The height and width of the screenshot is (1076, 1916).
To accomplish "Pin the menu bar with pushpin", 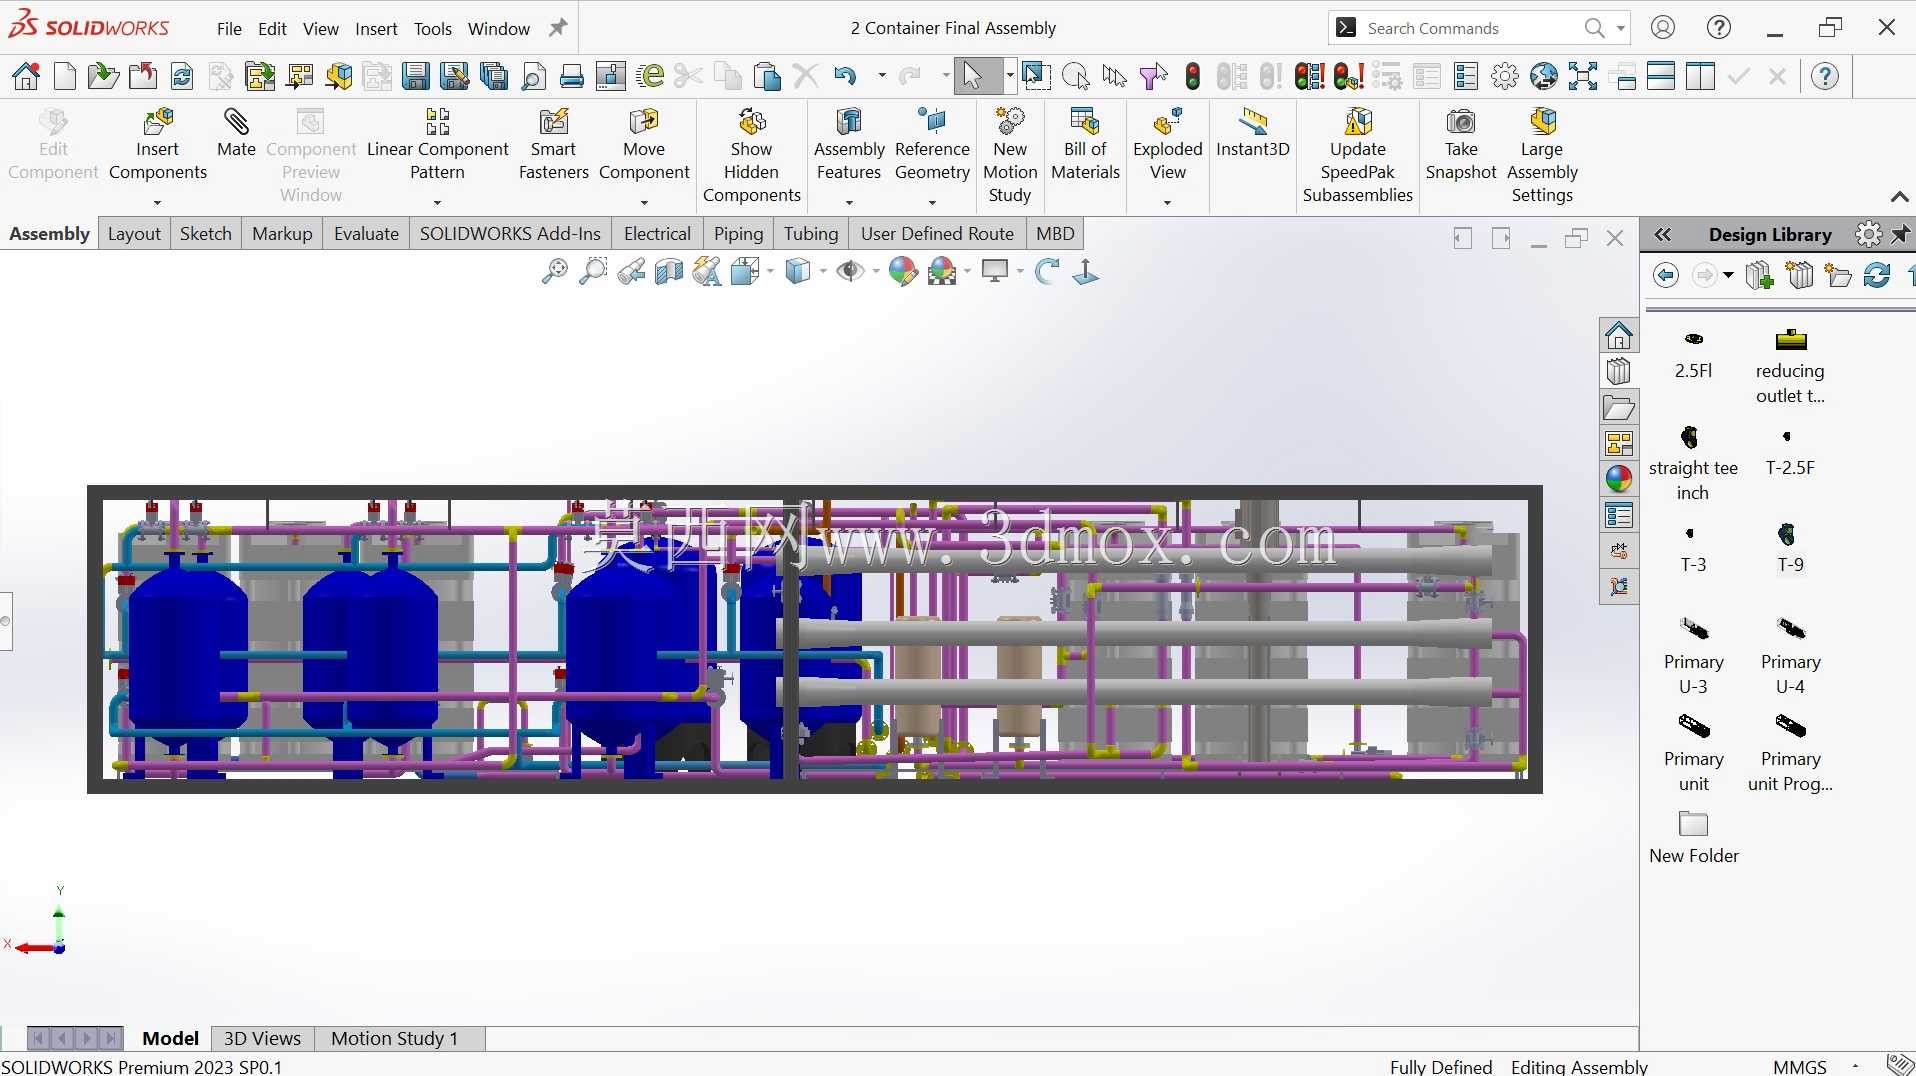I will pos(558,28).
